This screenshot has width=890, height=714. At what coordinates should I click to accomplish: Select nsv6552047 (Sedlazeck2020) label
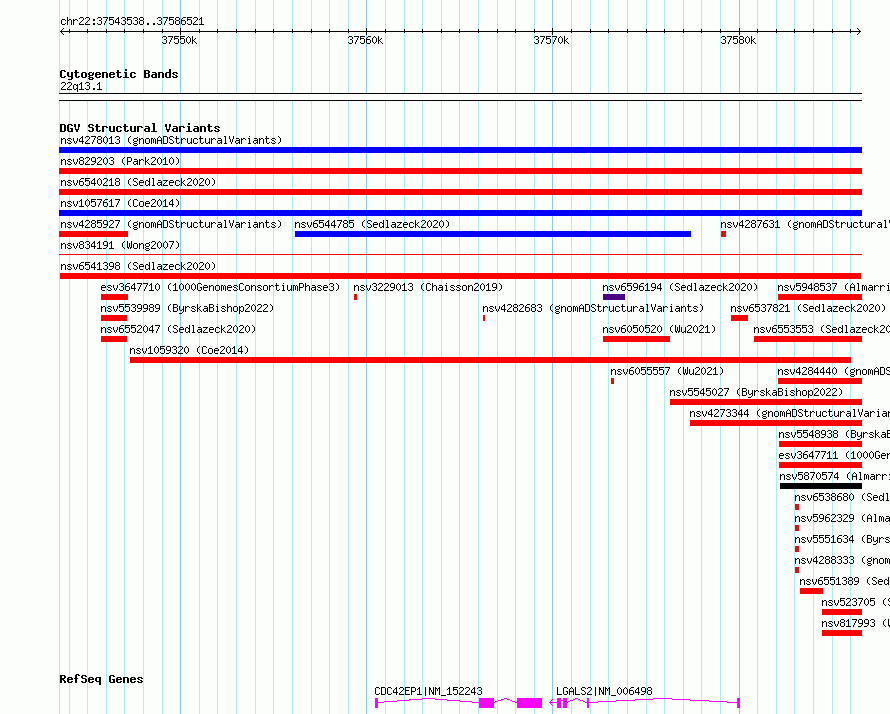tap(178, 329)
